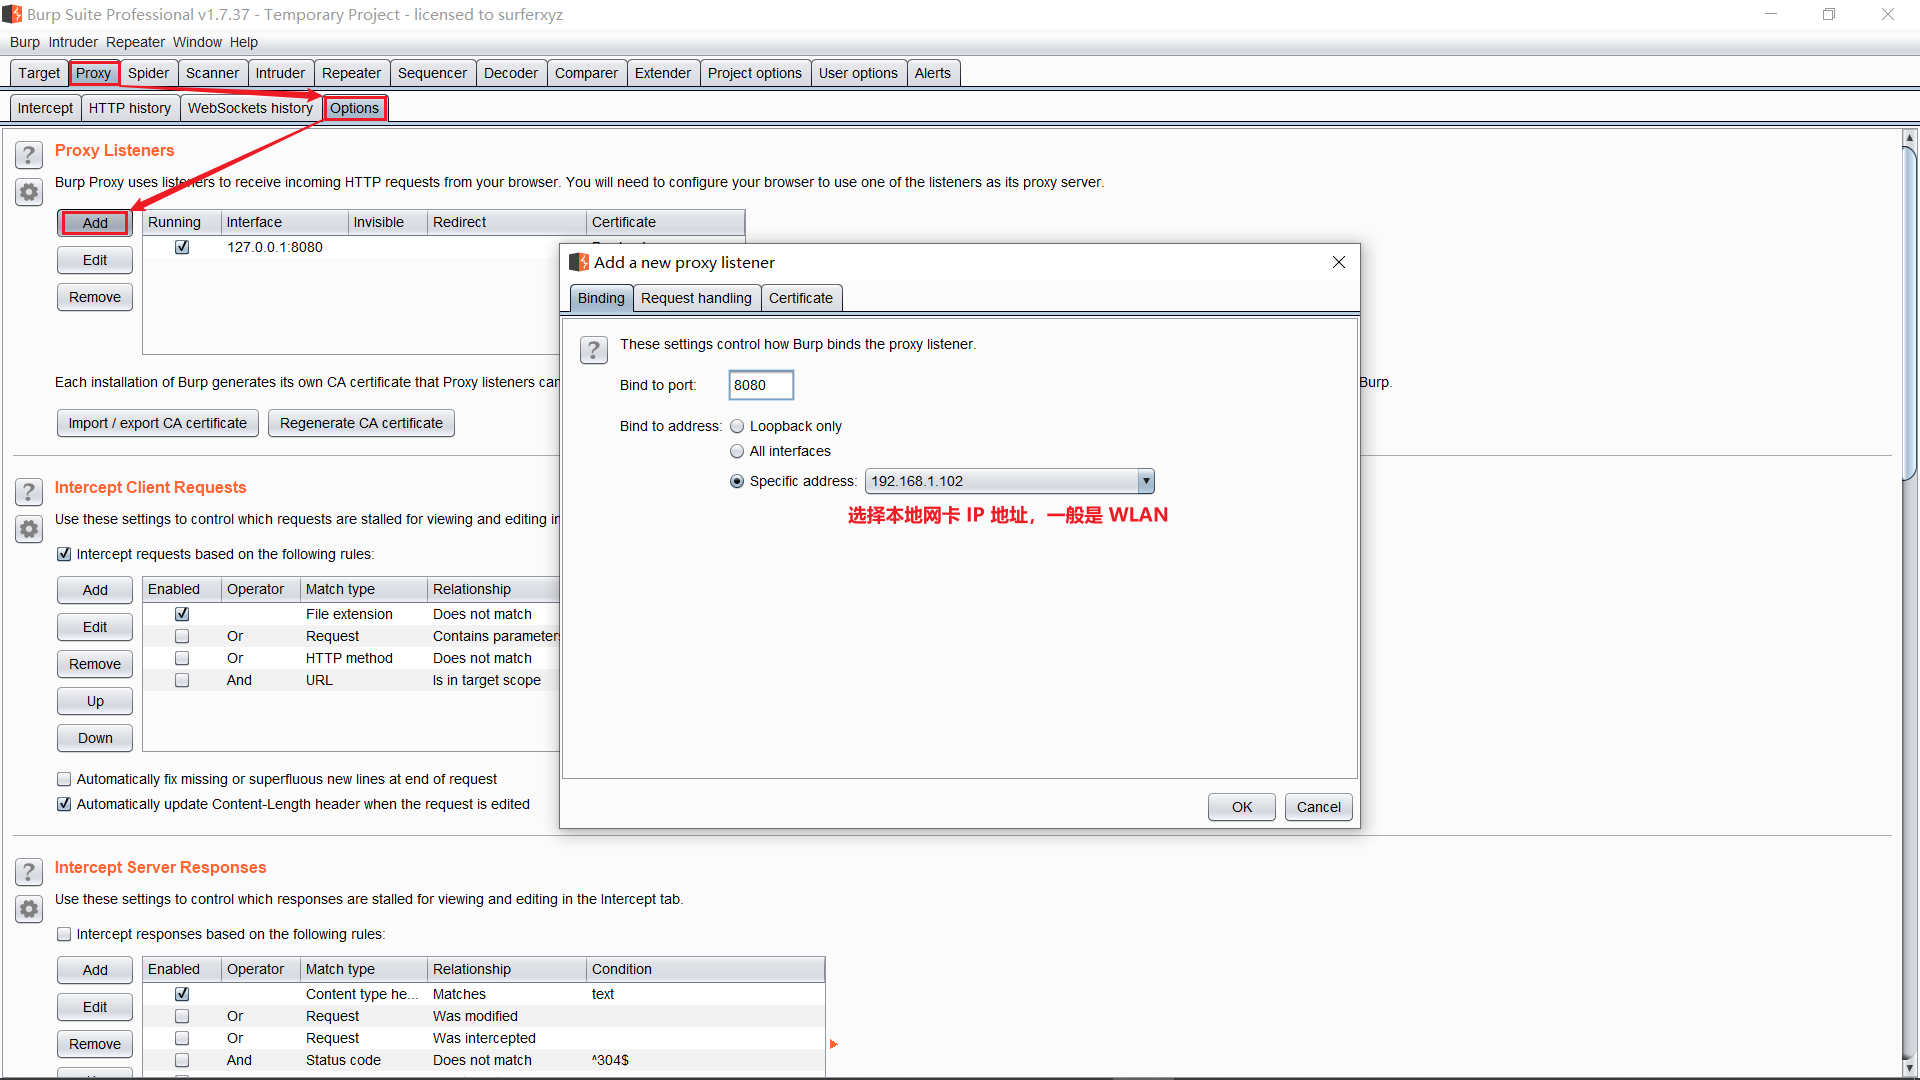Viewport: 1920px width, 1080px height.
Task: Select Loopback only radio button
Action: (x=737, y=425)
